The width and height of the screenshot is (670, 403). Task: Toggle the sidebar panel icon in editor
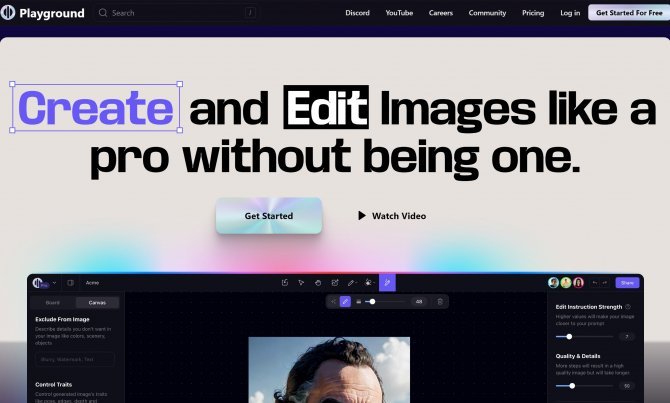coord(71,282)
